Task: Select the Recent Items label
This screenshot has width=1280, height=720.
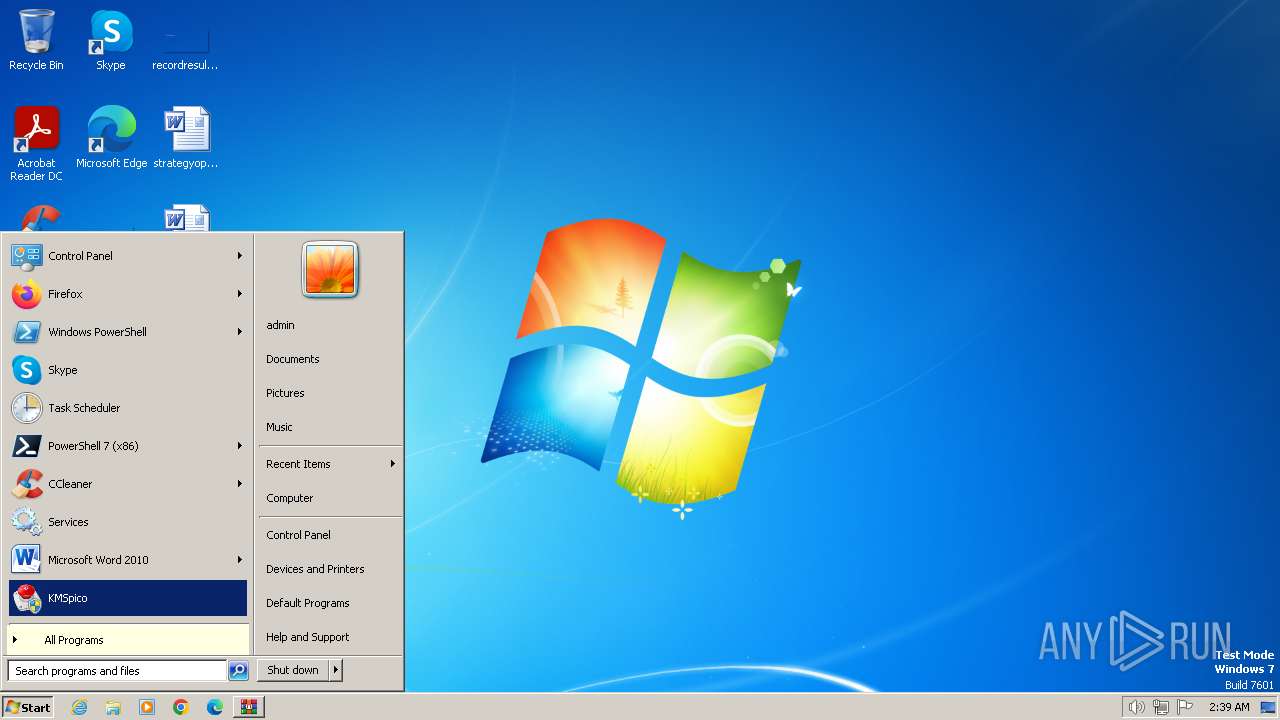Action: pos(298,464)
